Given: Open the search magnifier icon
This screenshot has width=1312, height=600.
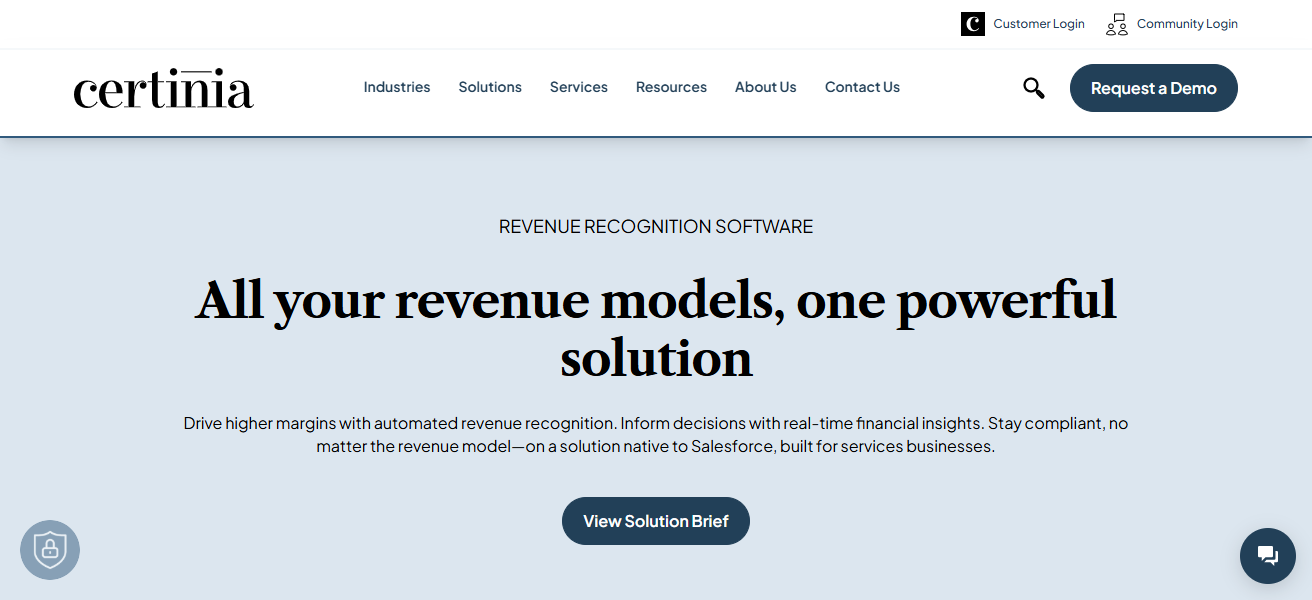Looking at the screenshot, I should click(x=1033, y=88).
